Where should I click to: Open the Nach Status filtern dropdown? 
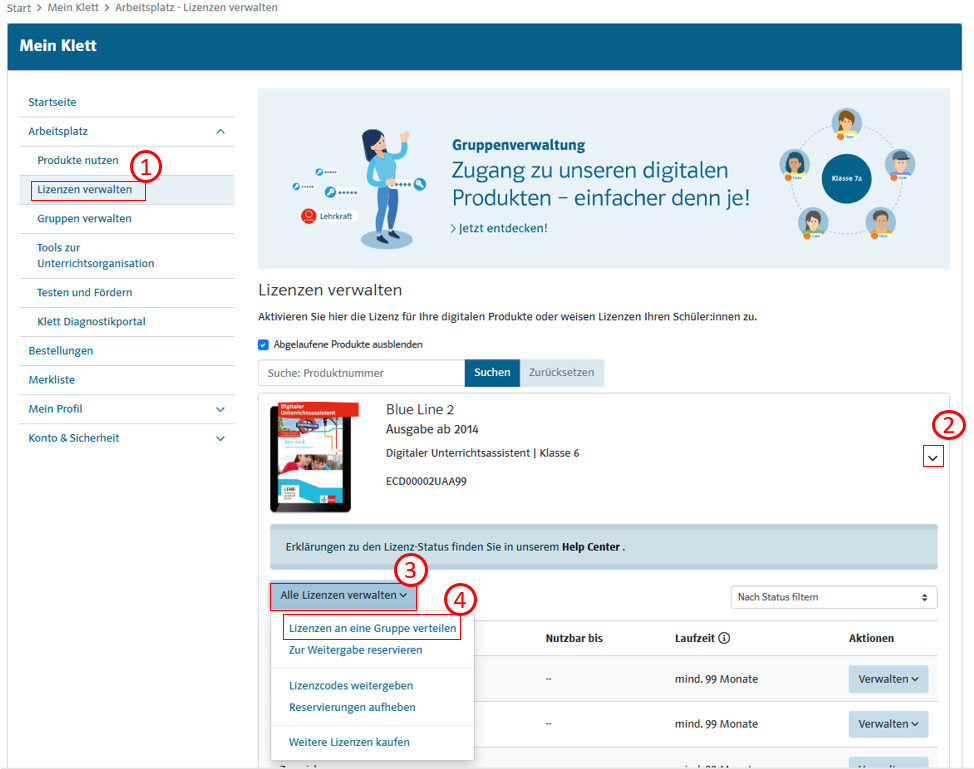tap(833, 597)
